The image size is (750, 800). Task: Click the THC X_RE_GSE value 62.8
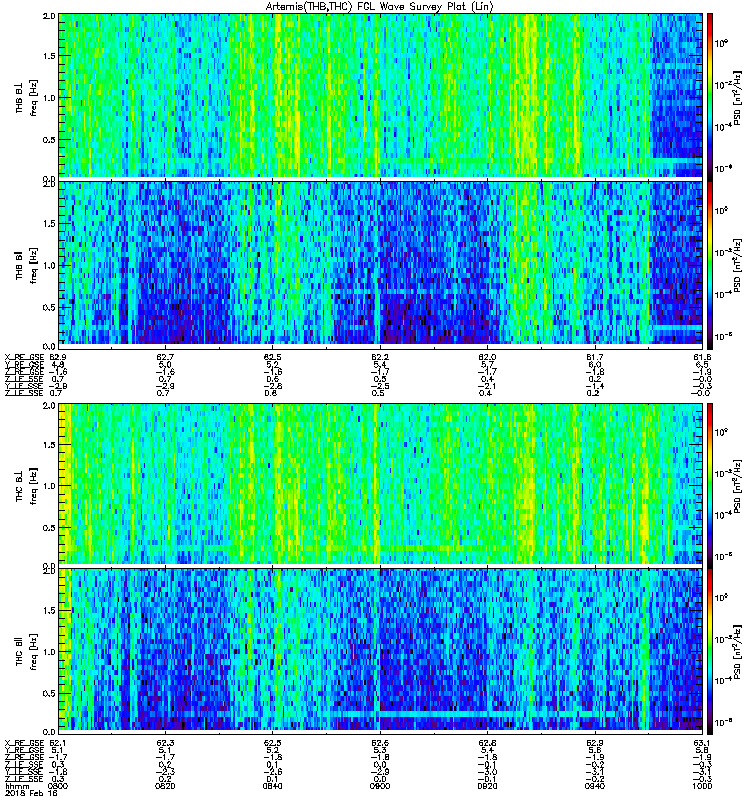coord(487,743)
